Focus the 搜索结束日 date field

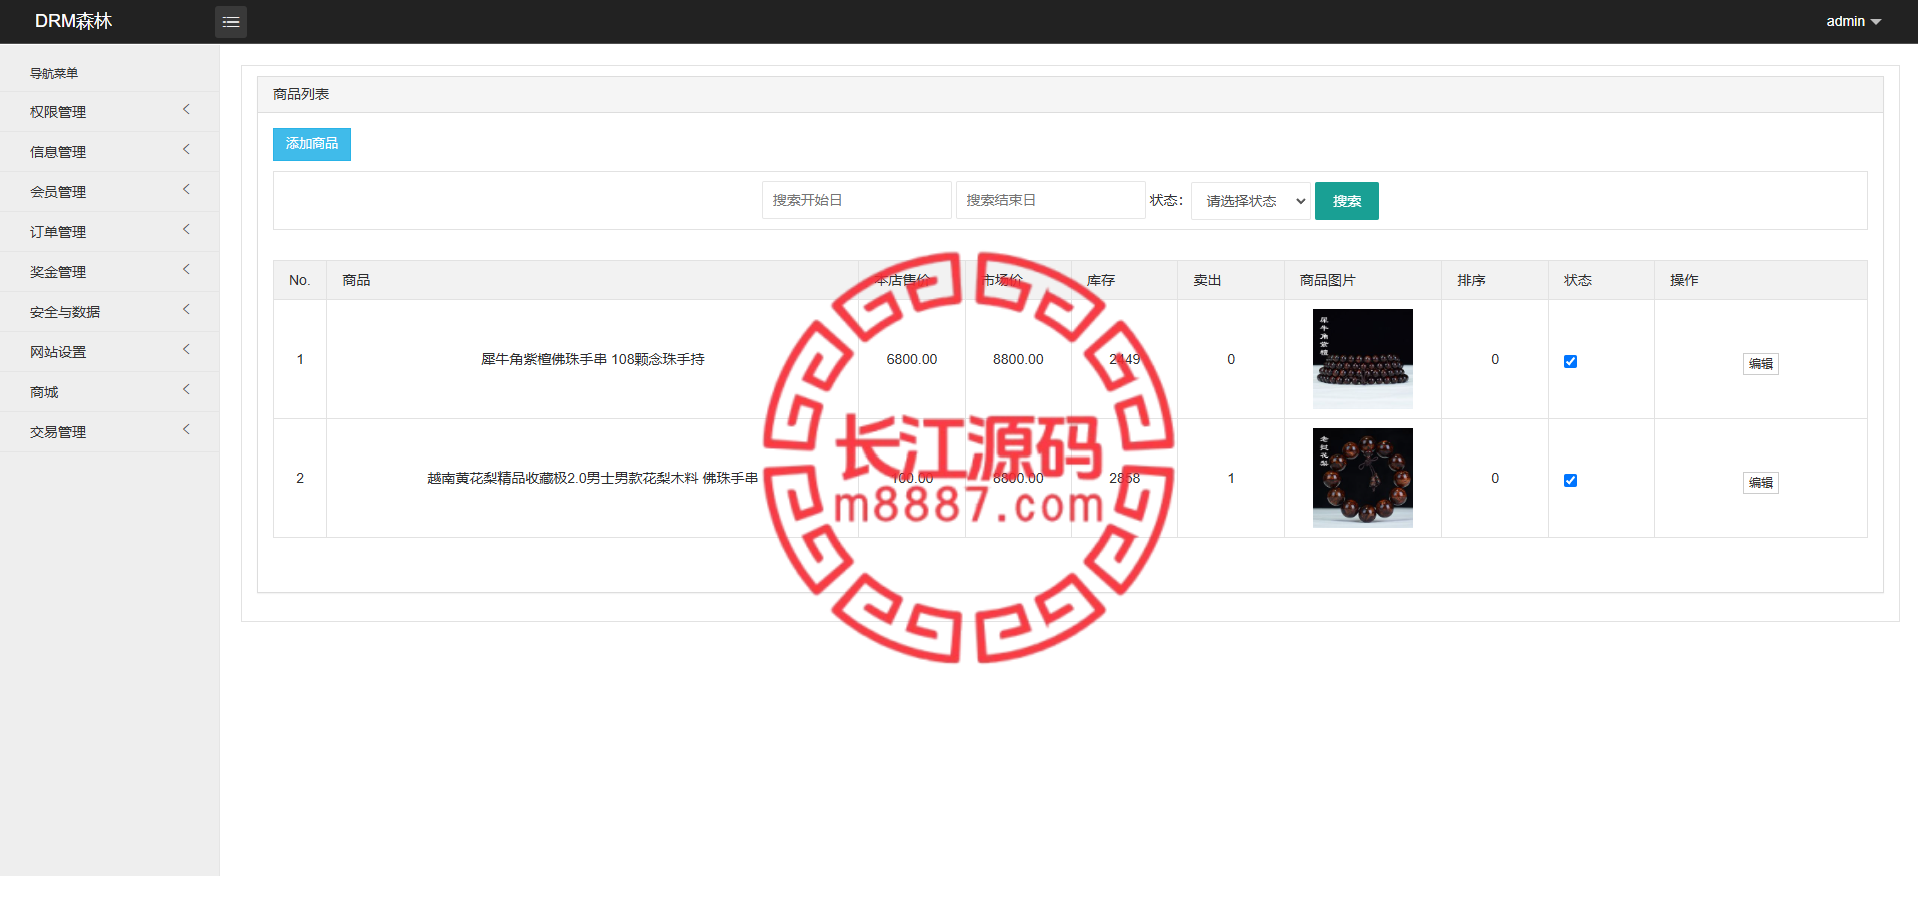[x=1050, y=200]
